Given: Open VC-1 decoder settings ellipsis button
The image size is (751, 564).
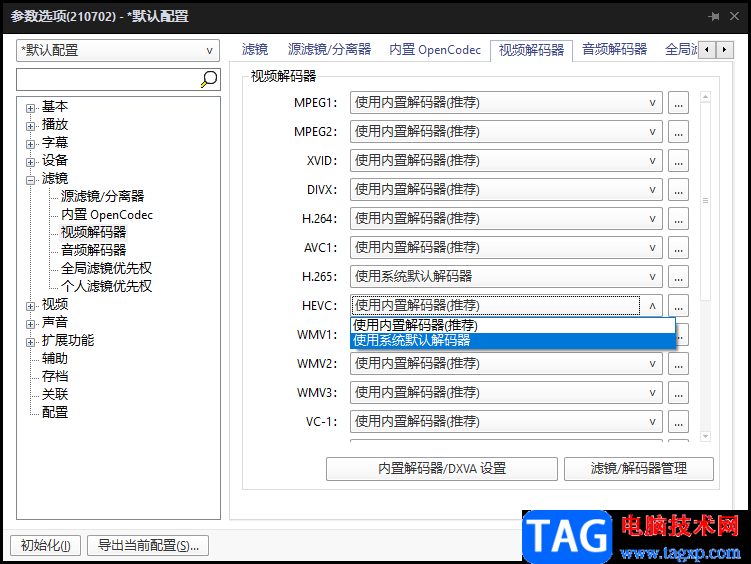Looking at the screenshot, I should tap(678, 421).
